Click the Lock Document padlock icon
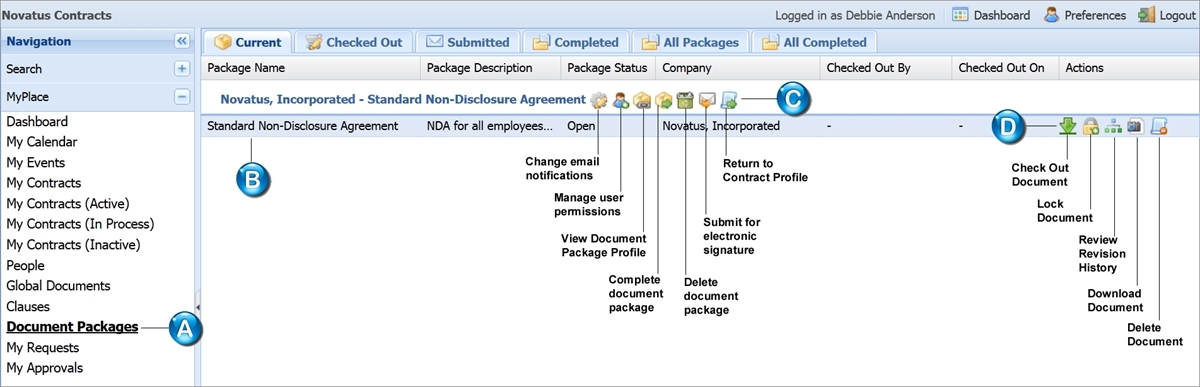1200x387 pixels. click(1091, 126)
